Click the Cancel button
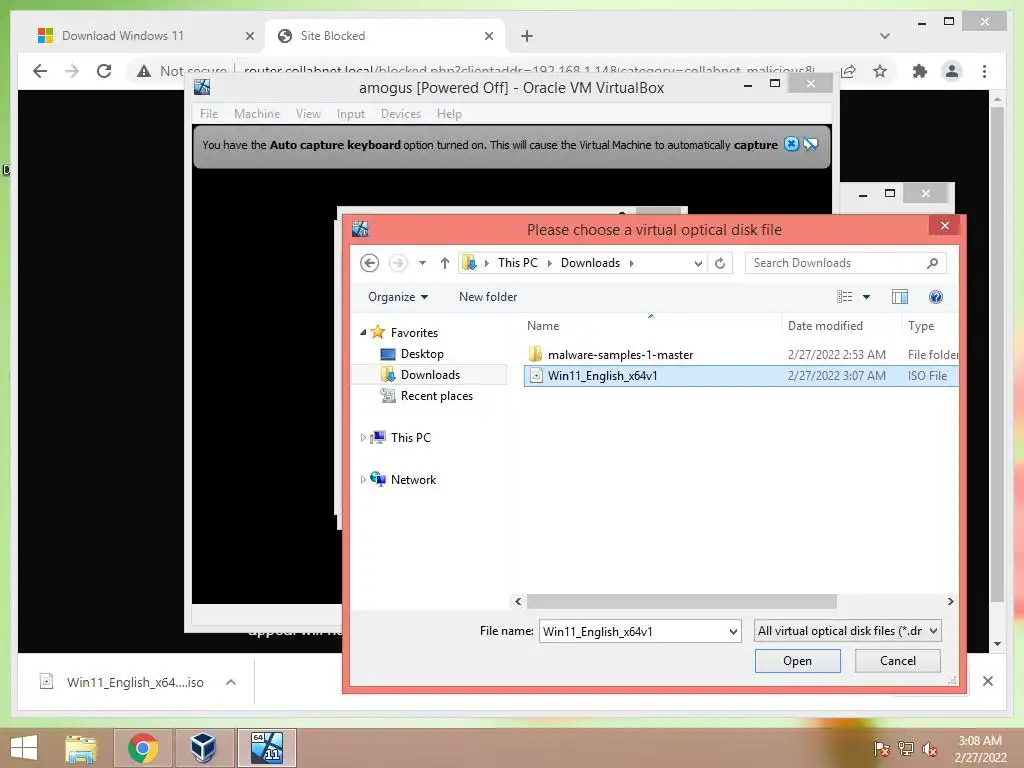Screen dimensions: 1024x768 click(897, 661)
